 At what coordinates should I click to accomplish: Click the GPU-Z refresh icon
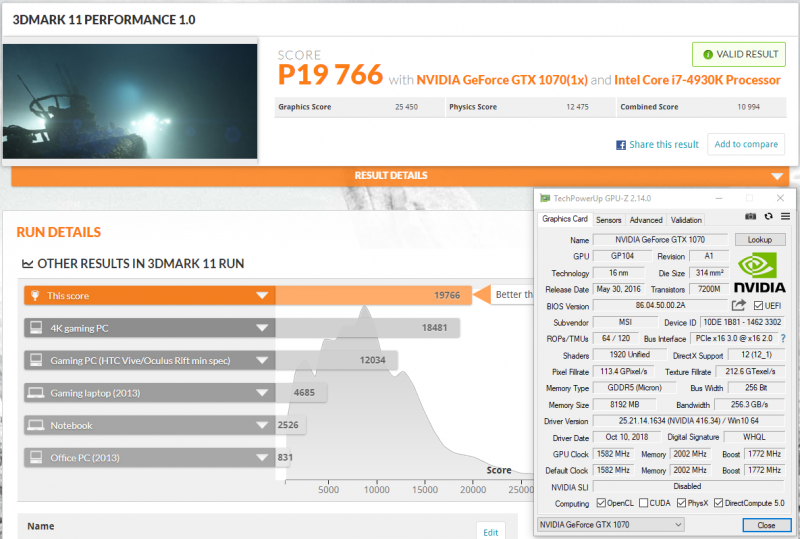[x=768, y=217]
